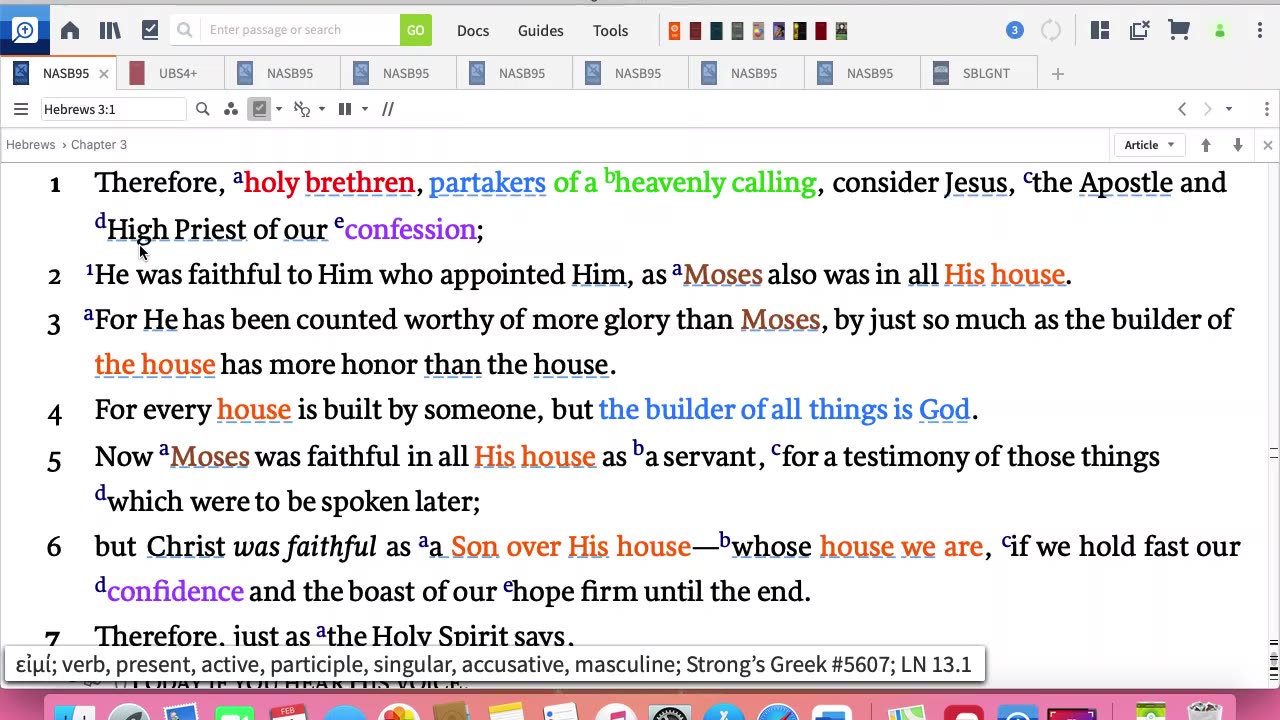Open the Article navigation dropdown

(x=1148, y=145)
